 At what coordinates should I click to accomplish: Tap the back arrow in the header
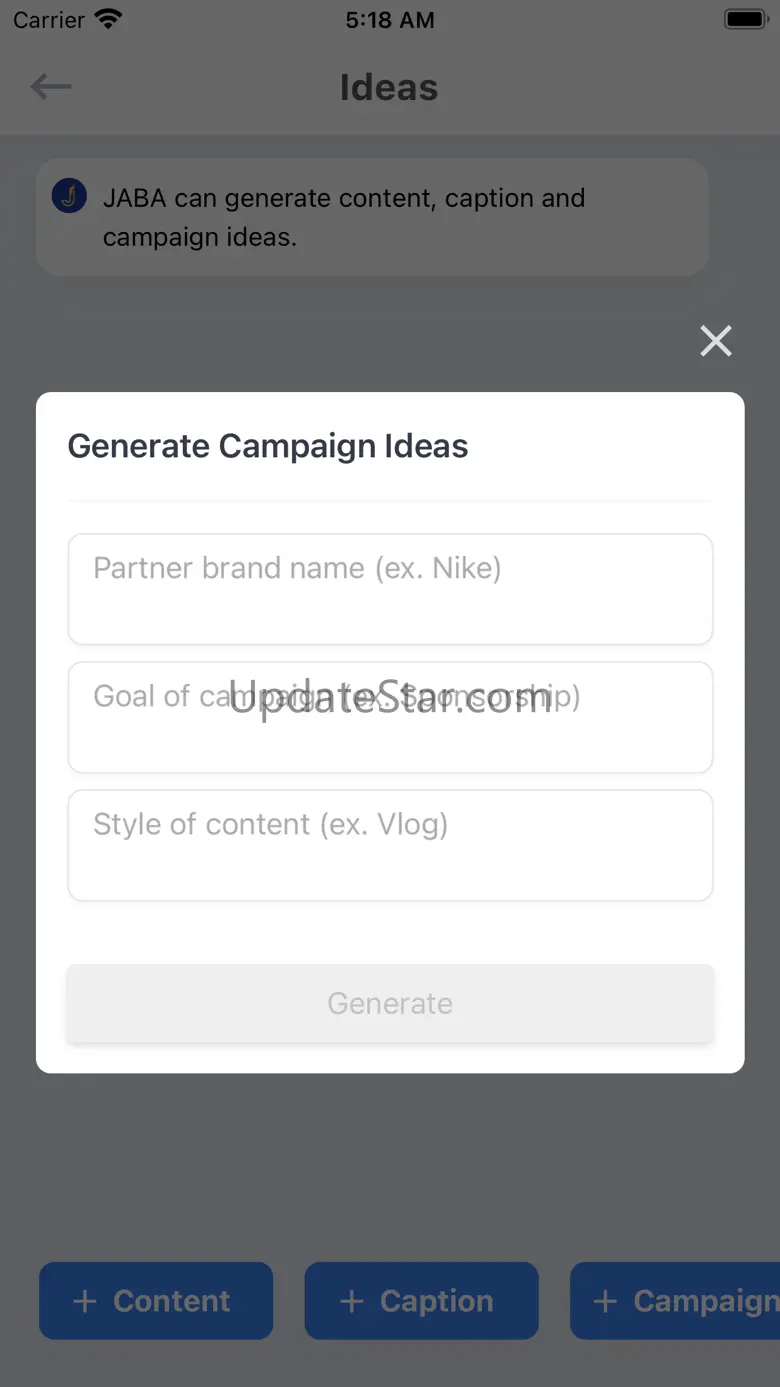[51, 87]
